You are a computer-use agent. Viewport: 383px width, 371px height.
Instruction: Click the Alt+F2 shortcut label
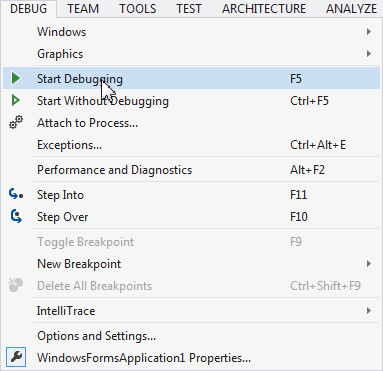point(307,170)
